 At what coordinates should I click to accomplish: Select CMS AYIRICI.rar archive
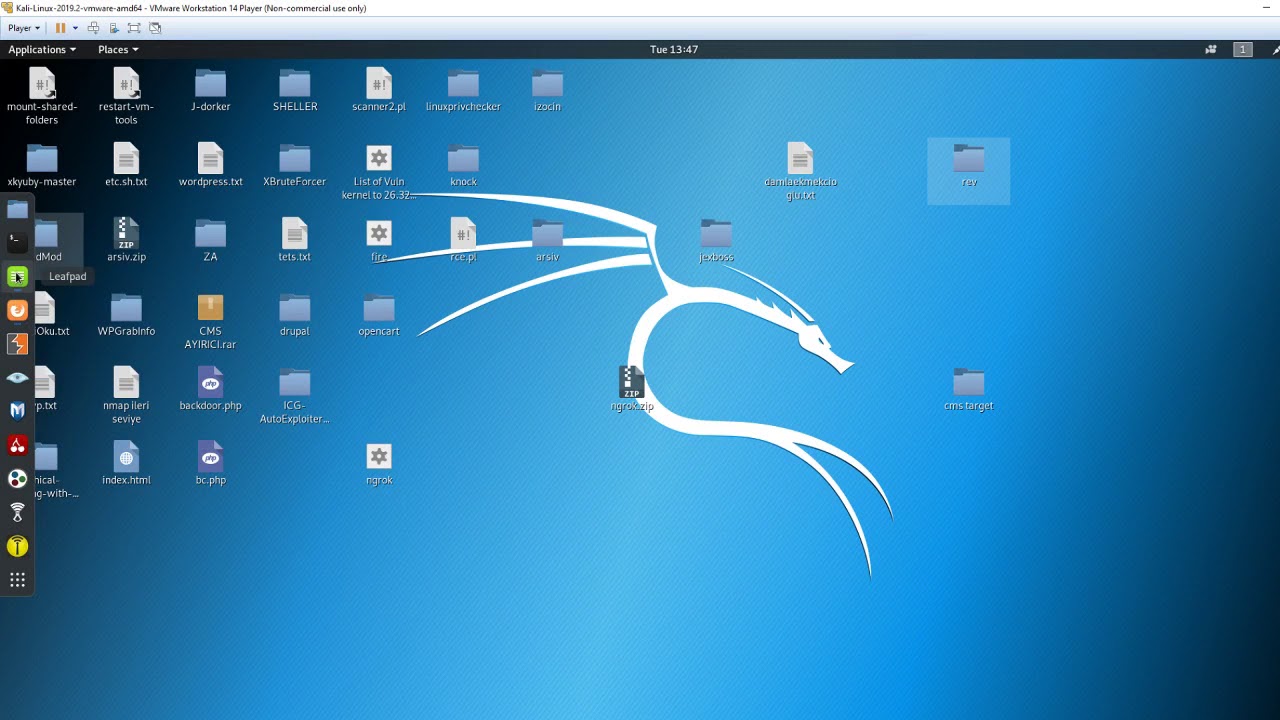210,321
